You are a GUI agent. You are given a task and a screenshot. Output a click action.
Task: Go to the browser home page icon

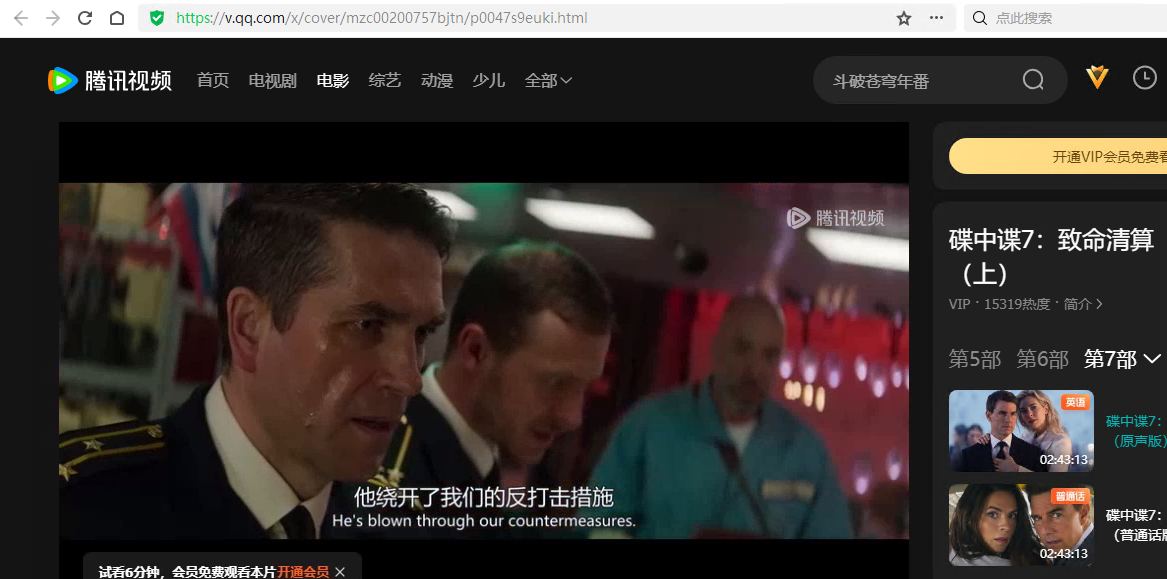117,19
